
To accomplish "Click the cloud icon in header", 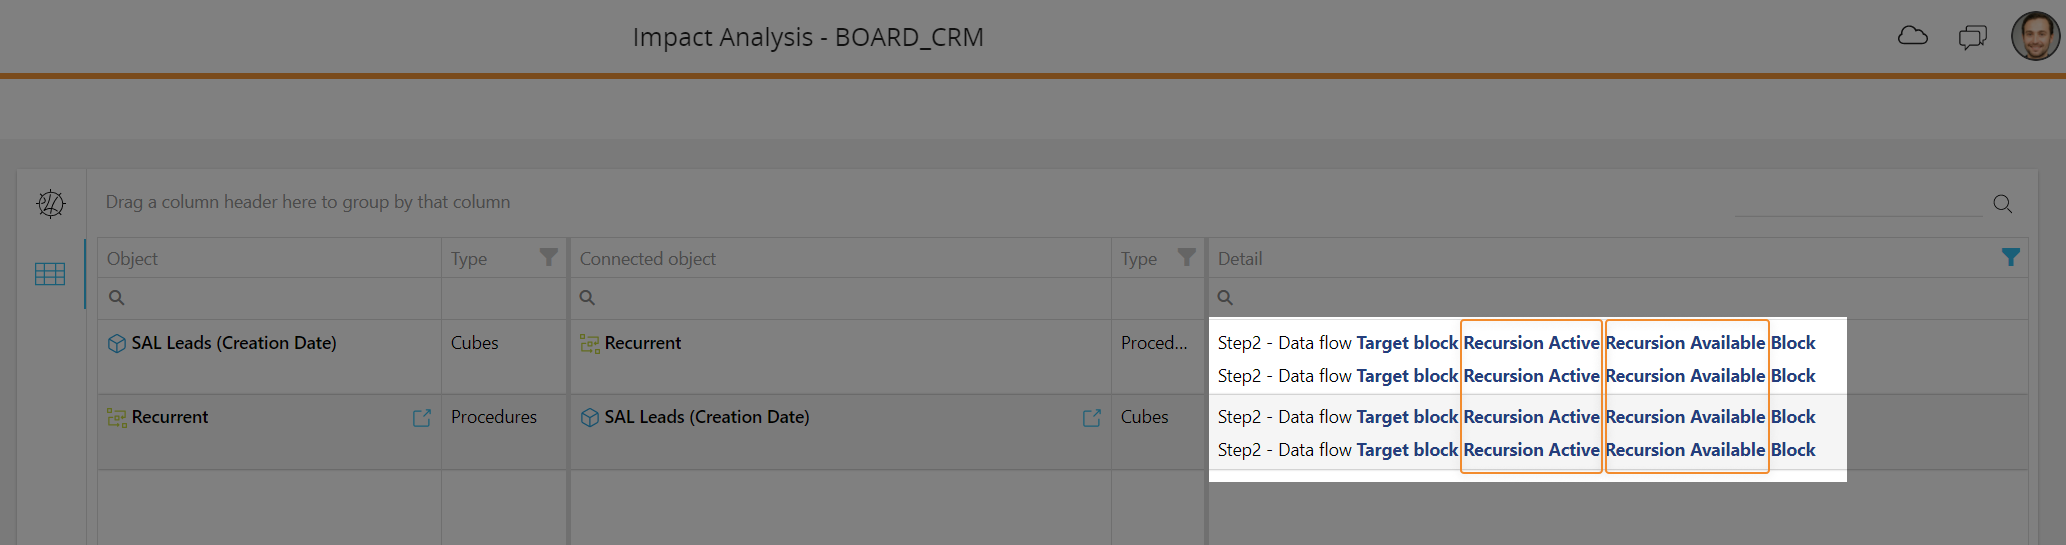I will [x=1912, y=37].
